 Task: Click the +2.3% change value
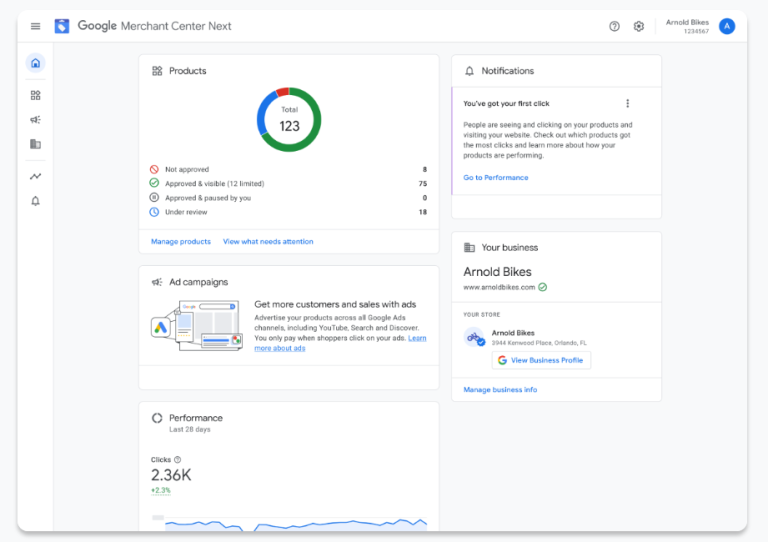click(x=161, y=491)
